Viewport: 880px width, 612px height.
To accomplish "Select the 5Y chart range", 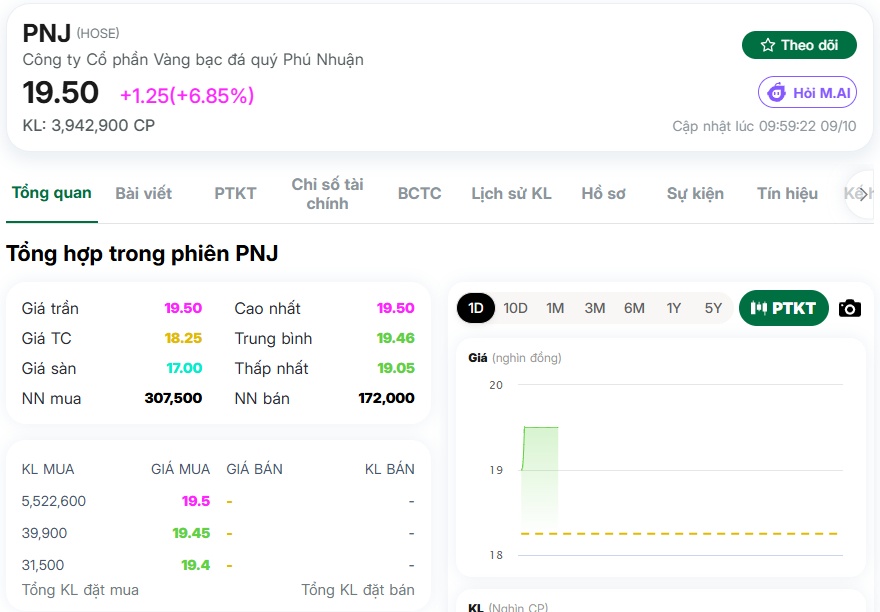I will point(713,308).
